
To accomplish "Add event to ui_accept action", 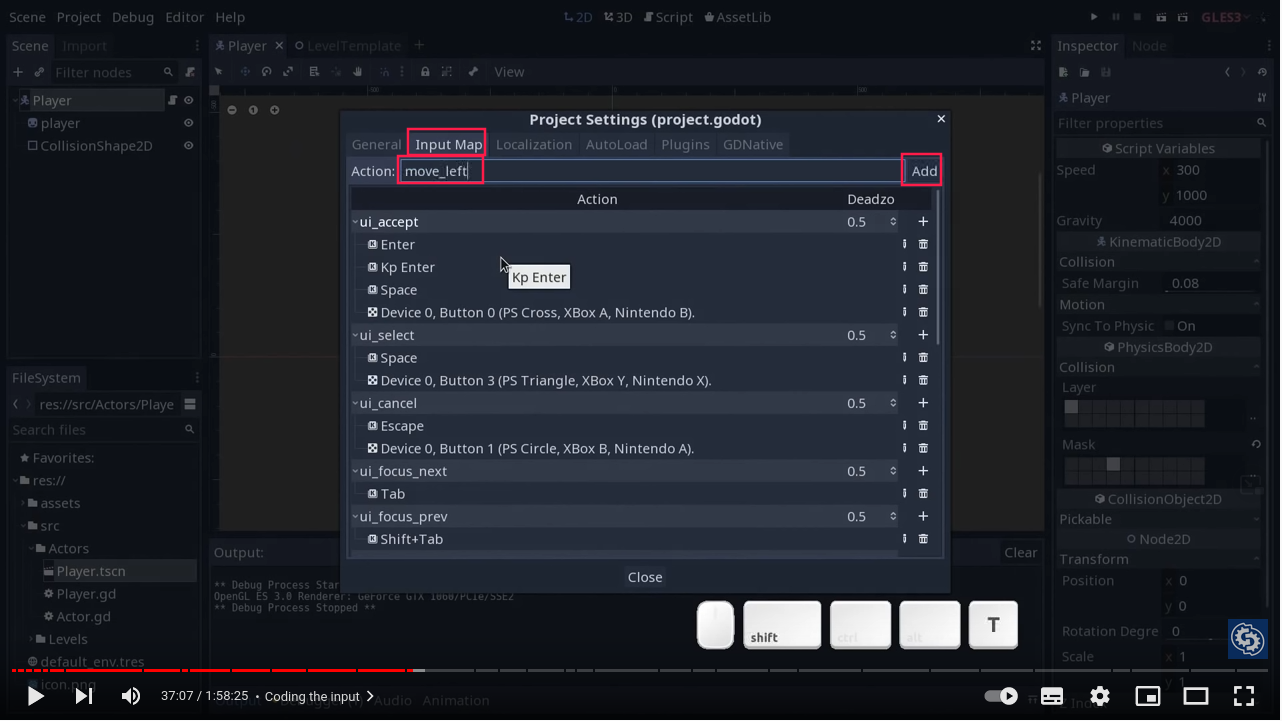I will click(923, 222).
